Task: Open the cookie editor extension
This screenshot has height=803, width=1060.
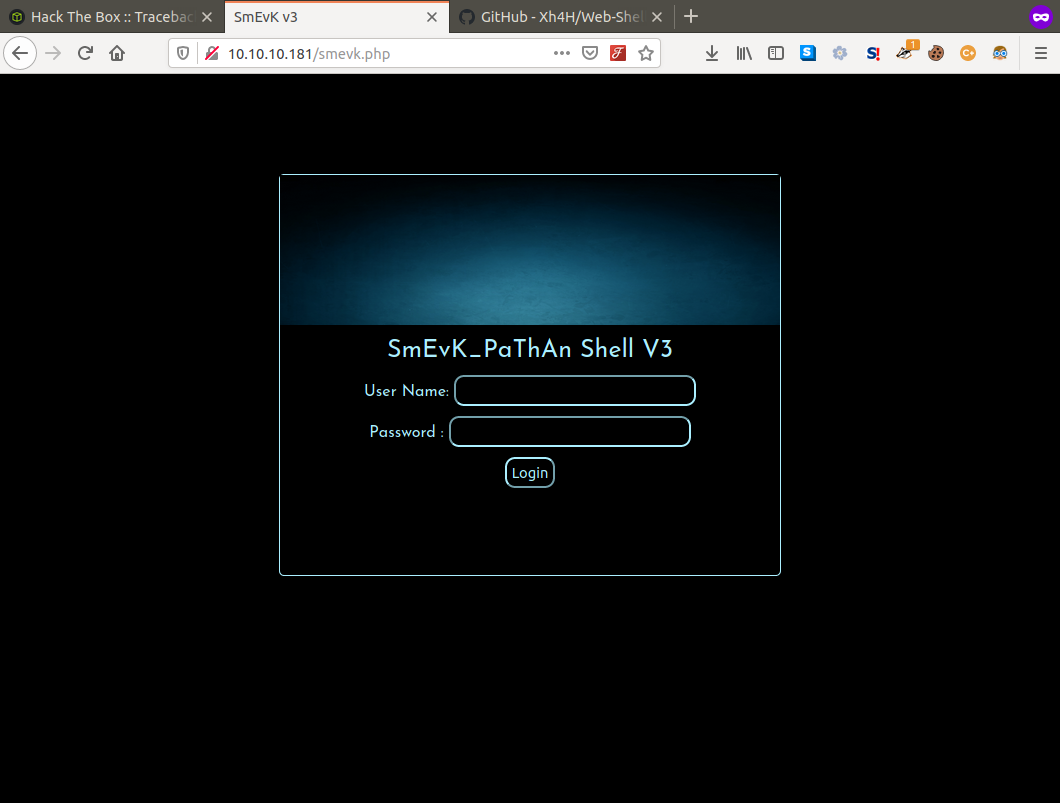Action: coord(936,53)
